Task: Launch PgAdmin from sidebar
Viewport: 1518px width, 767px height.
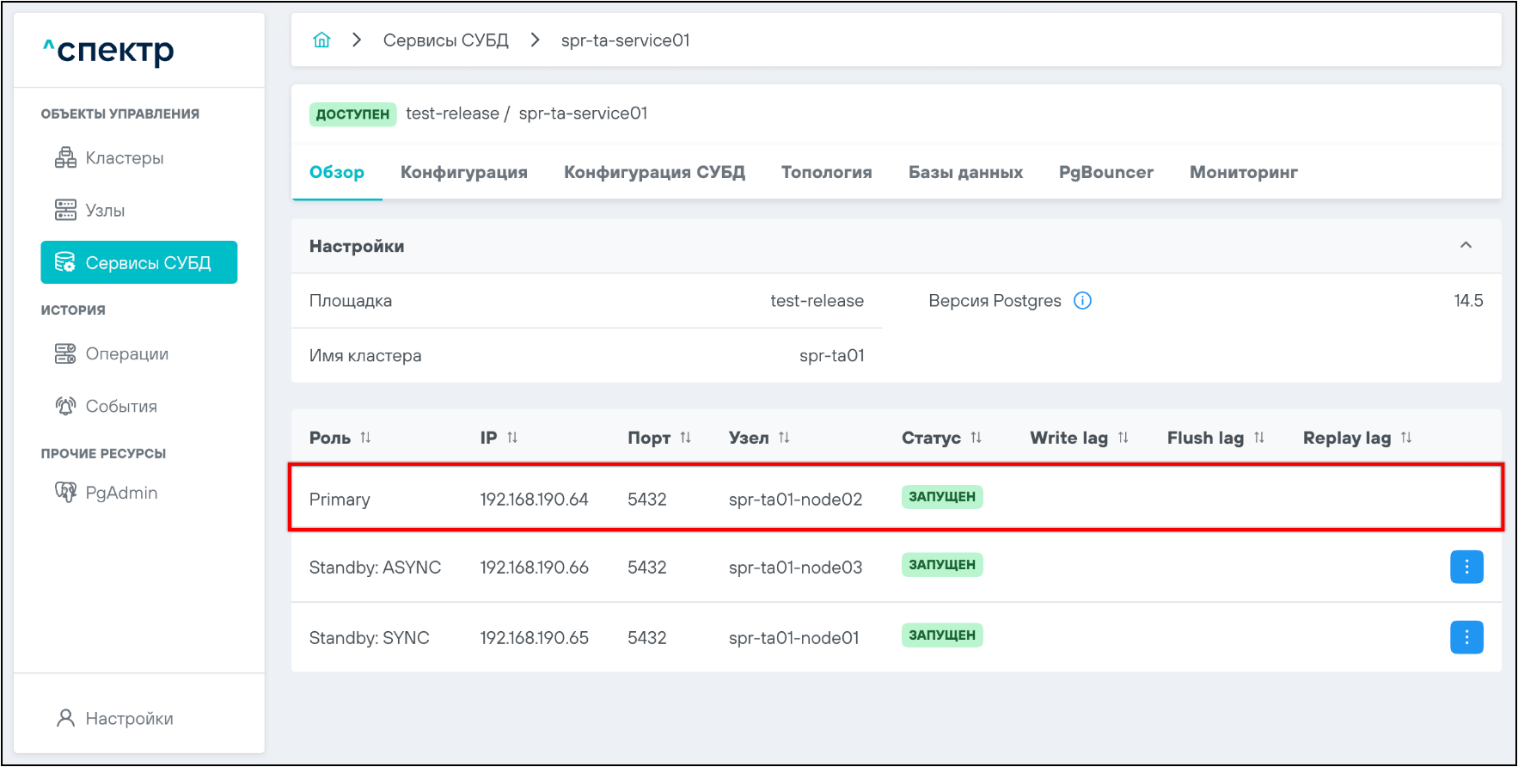Action: (121, 493)
